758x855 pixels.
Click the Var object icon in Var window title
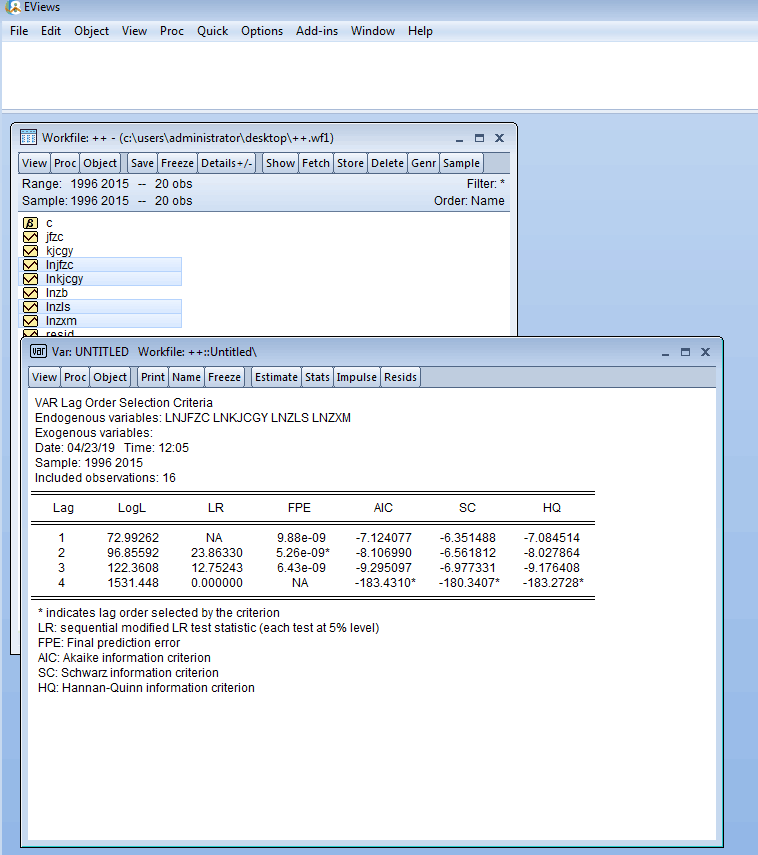tap(38, 352)
